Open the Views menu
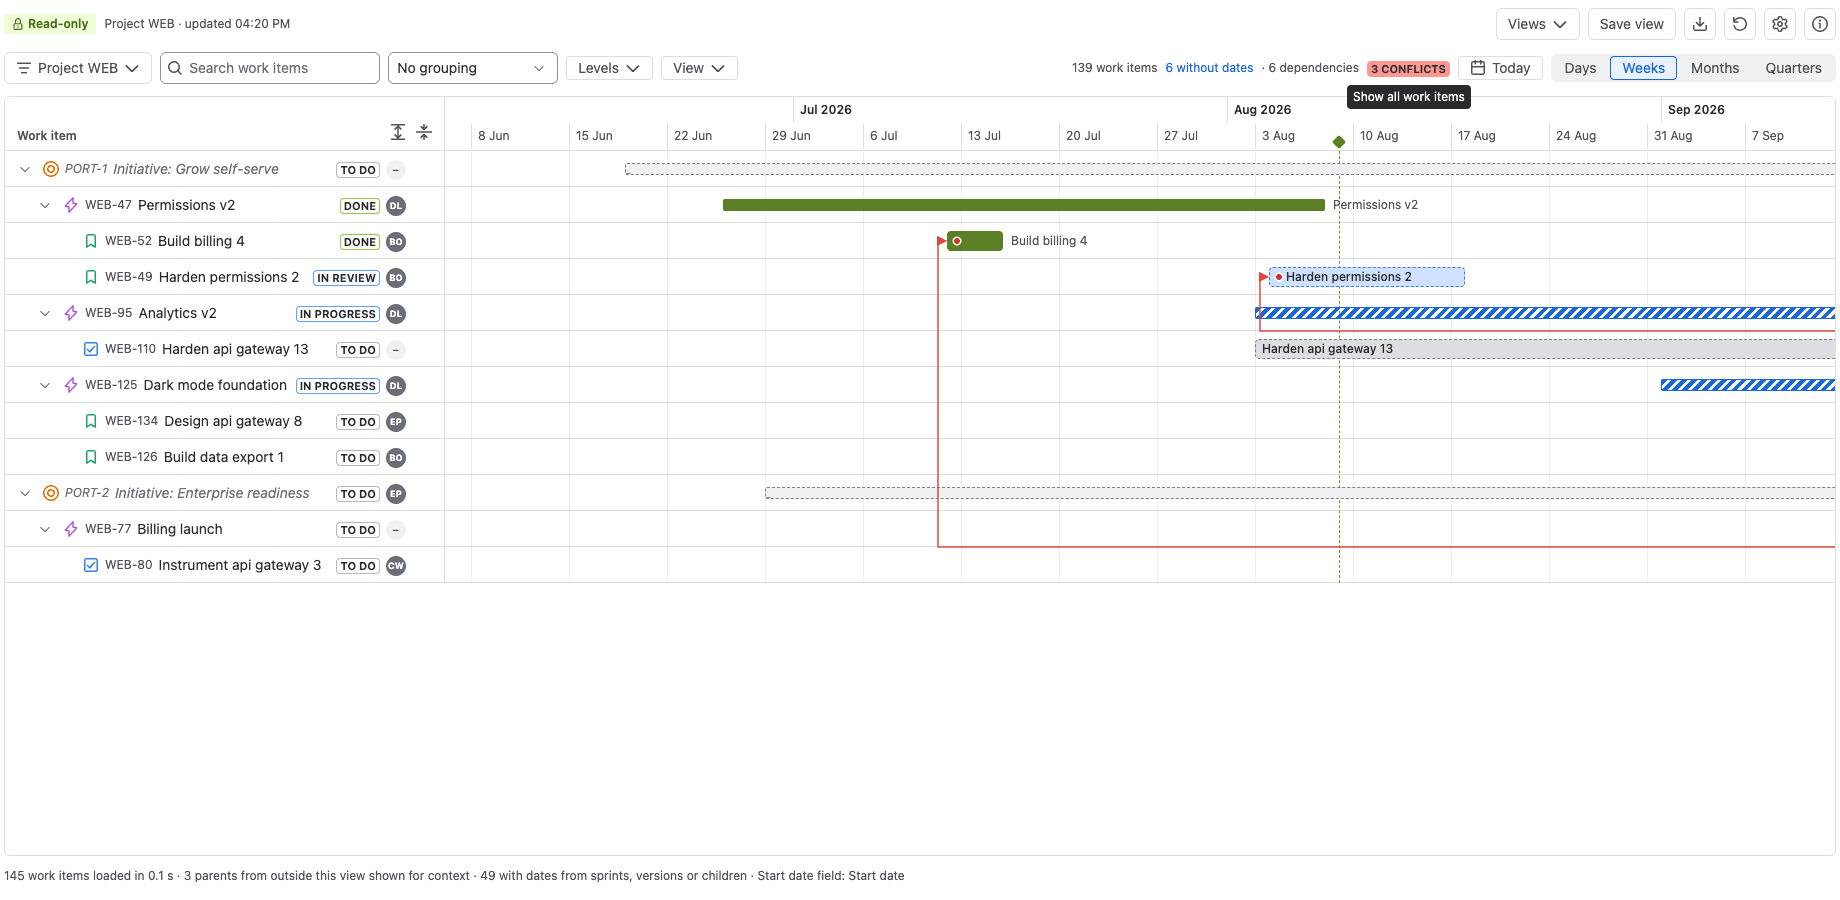1840x900 pixels. coord(1537,24)
